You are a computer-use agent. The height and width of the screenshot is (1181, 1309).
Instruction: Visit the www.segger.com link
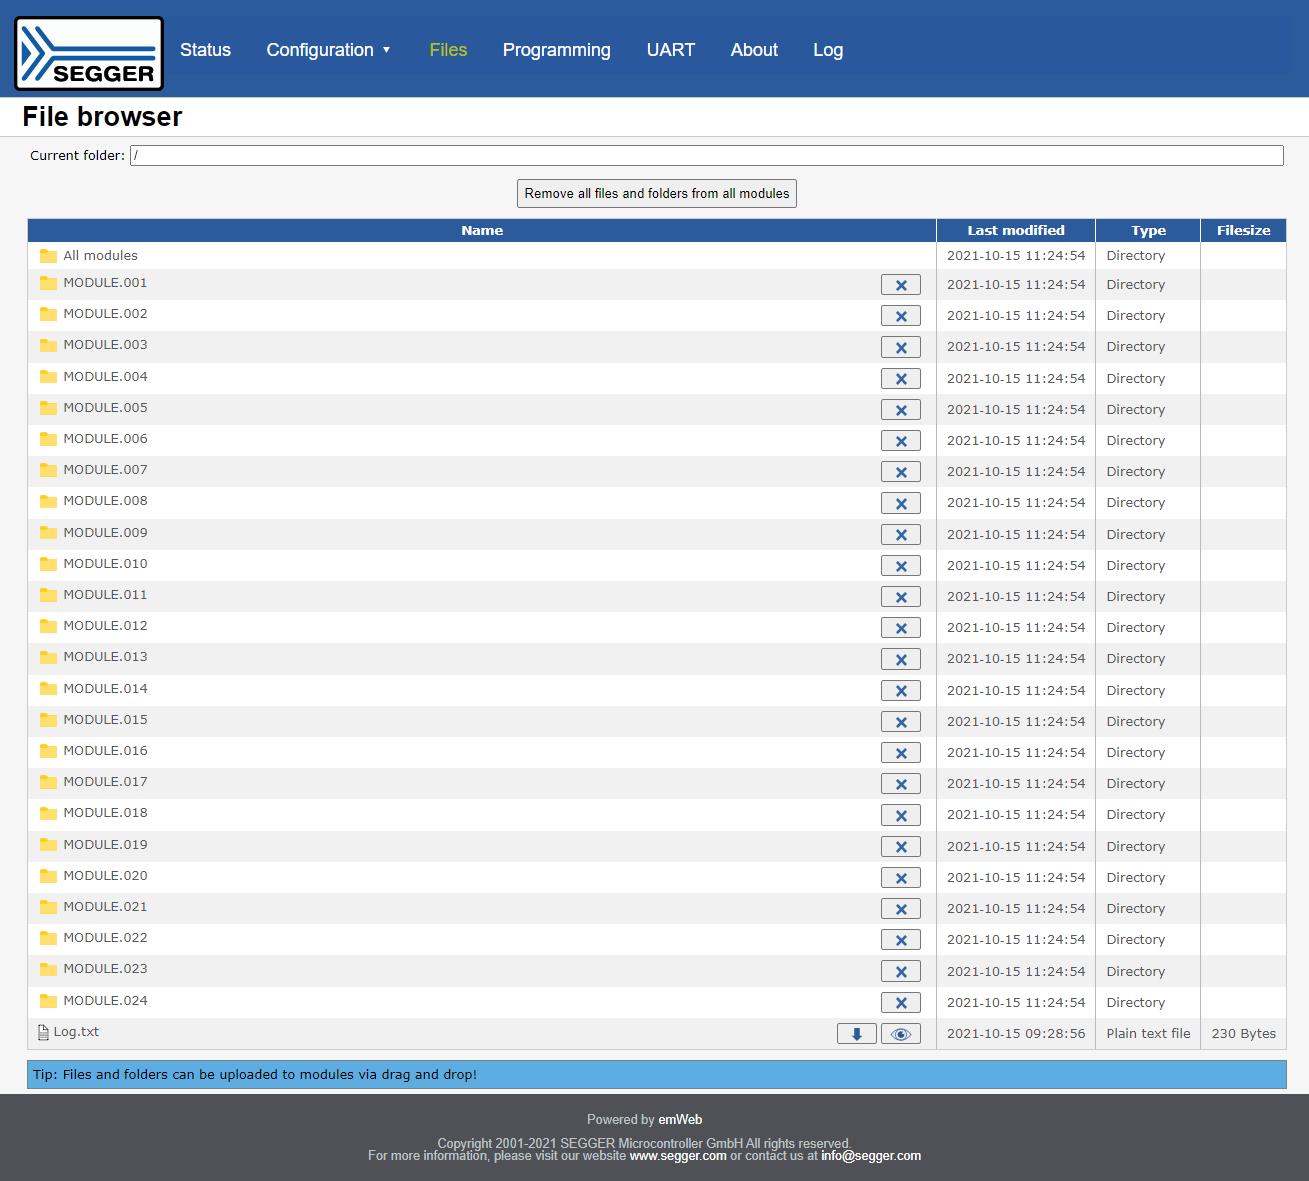[677, 1156]
